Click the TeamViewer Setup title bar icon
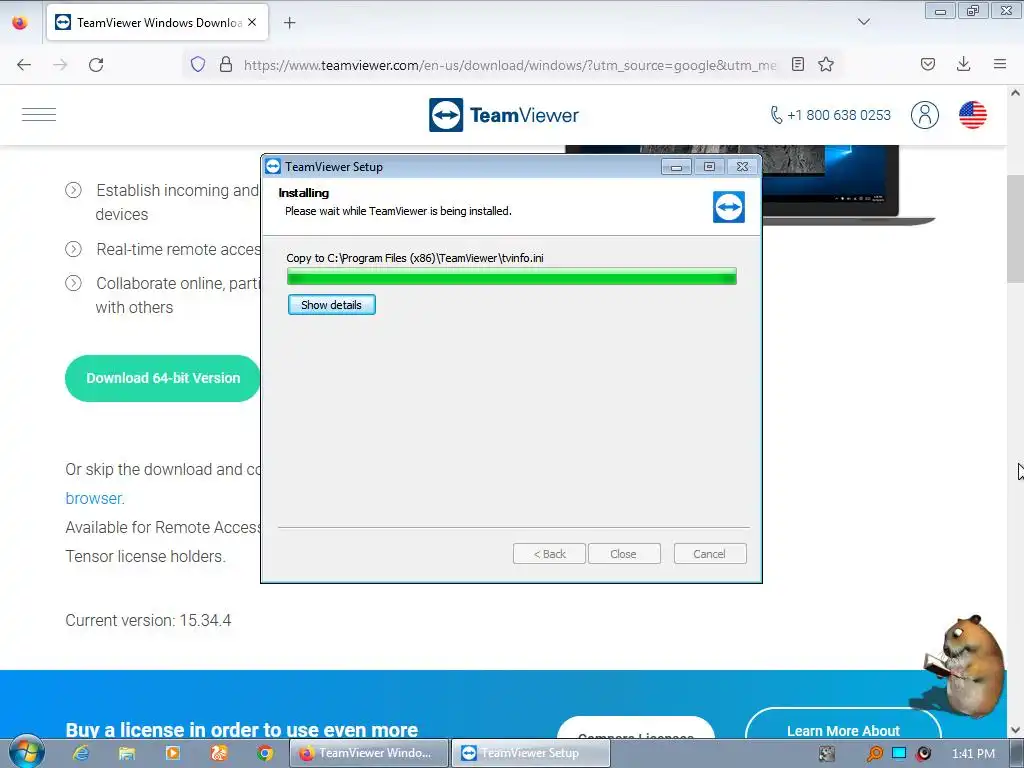Viewport: 1024px width, 768px height. coord(273,167)
